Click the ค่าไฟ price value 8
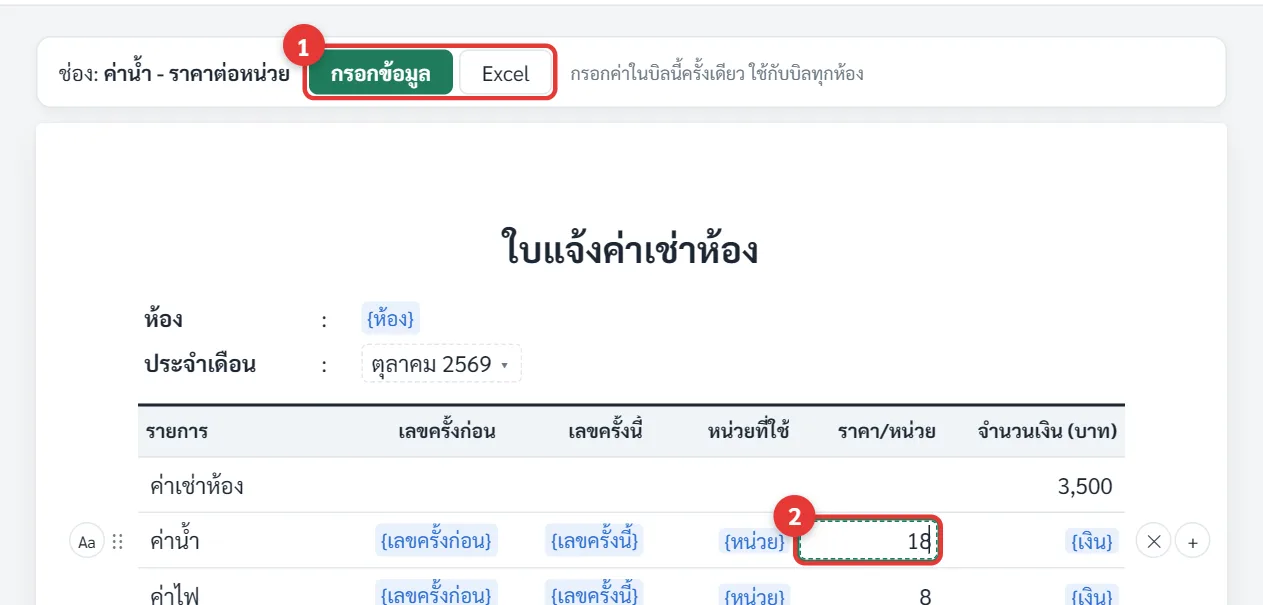This screenshot has width=1263, height=605. [925, 597]
